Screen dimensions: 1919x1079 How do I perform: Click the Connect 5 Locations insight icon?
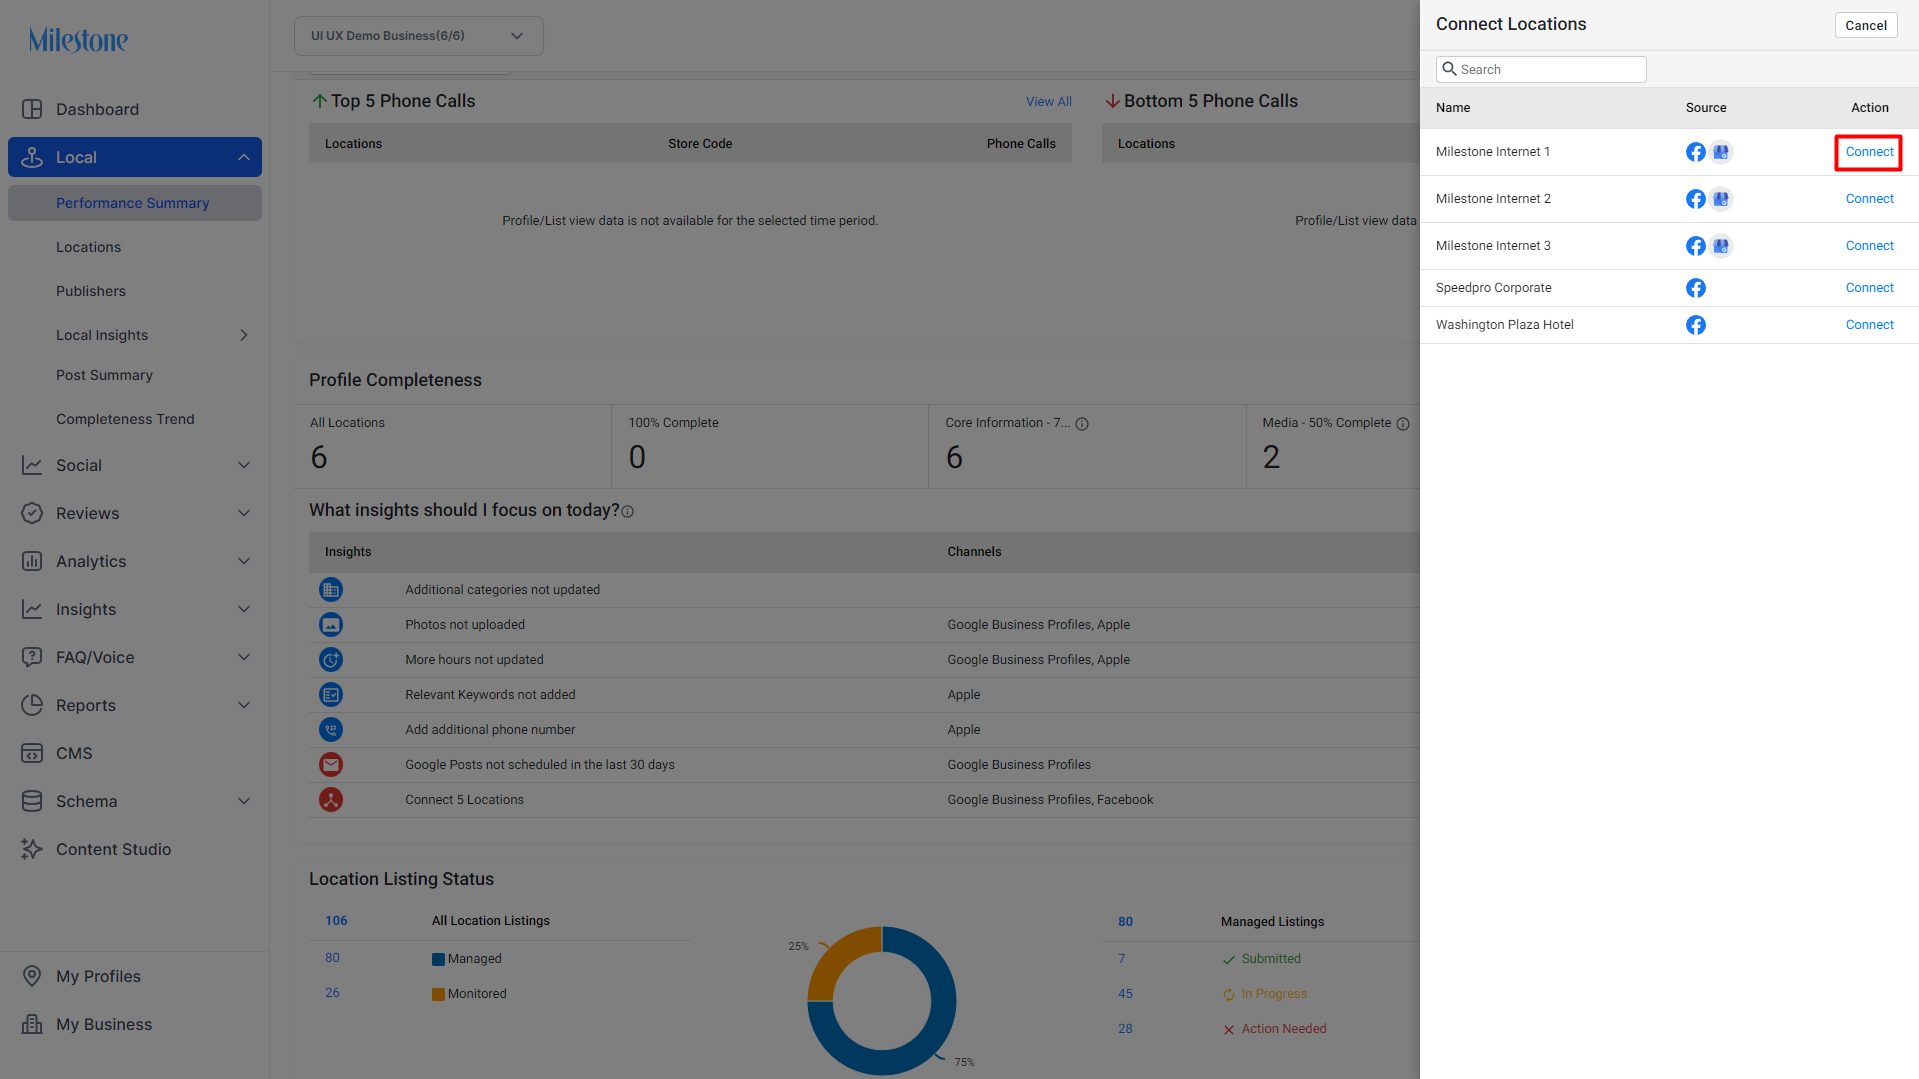(331, 800)
